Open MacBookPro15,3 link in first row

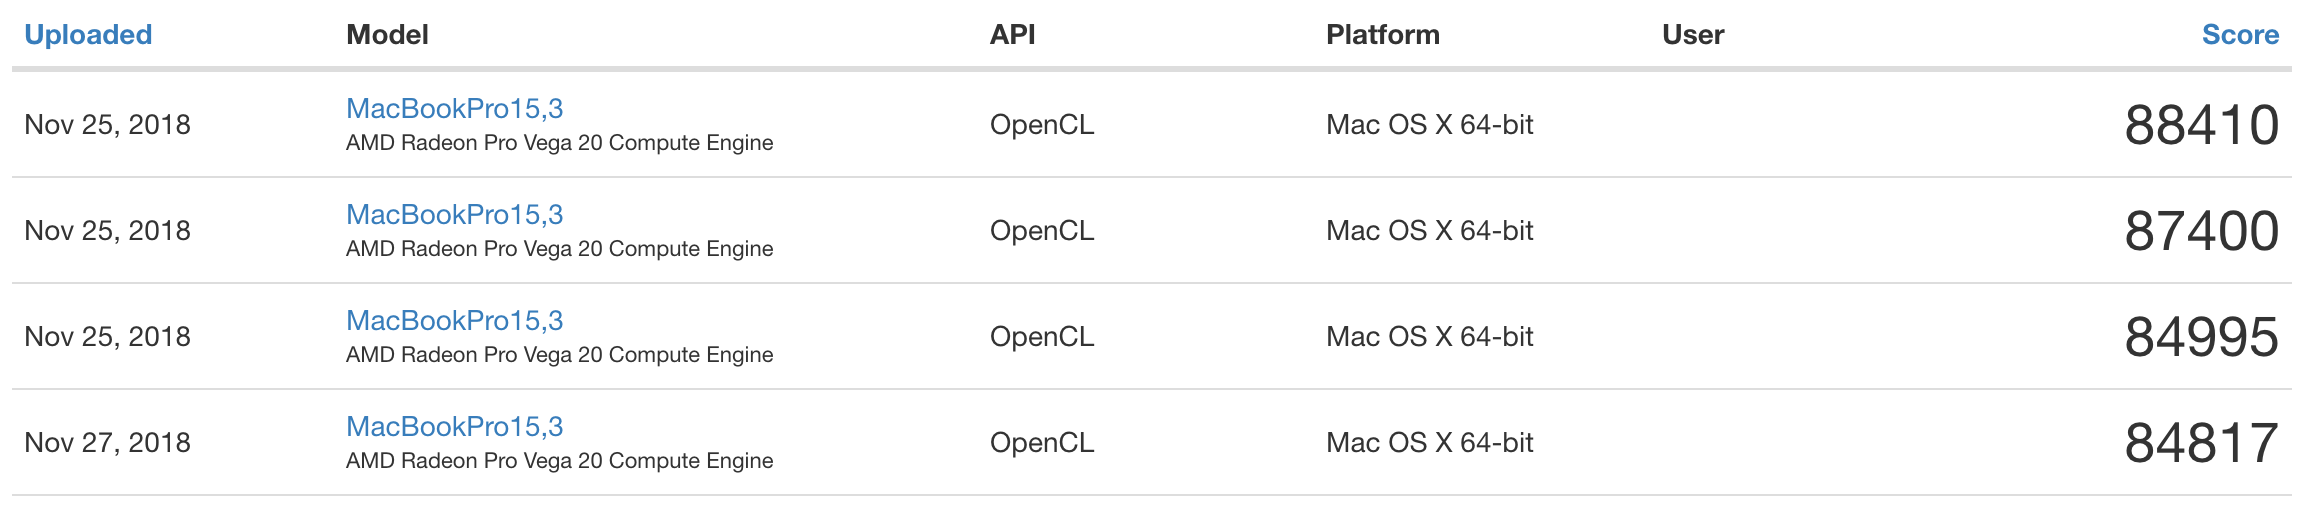point(454,108)
